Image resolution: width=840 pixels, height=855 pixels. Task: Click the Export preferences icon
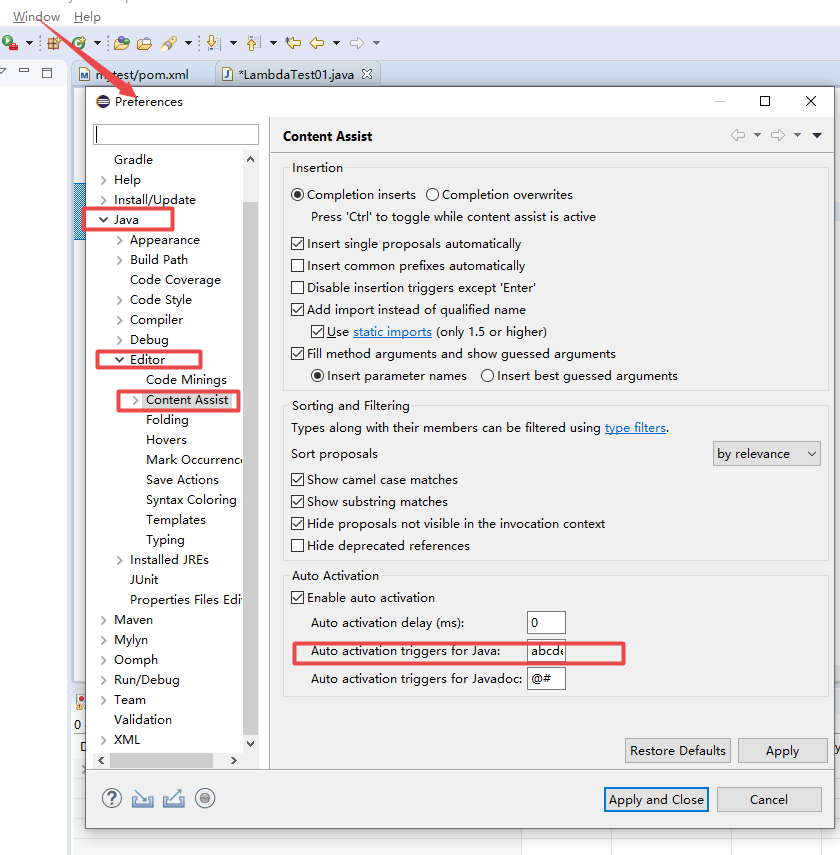(173, 799)
